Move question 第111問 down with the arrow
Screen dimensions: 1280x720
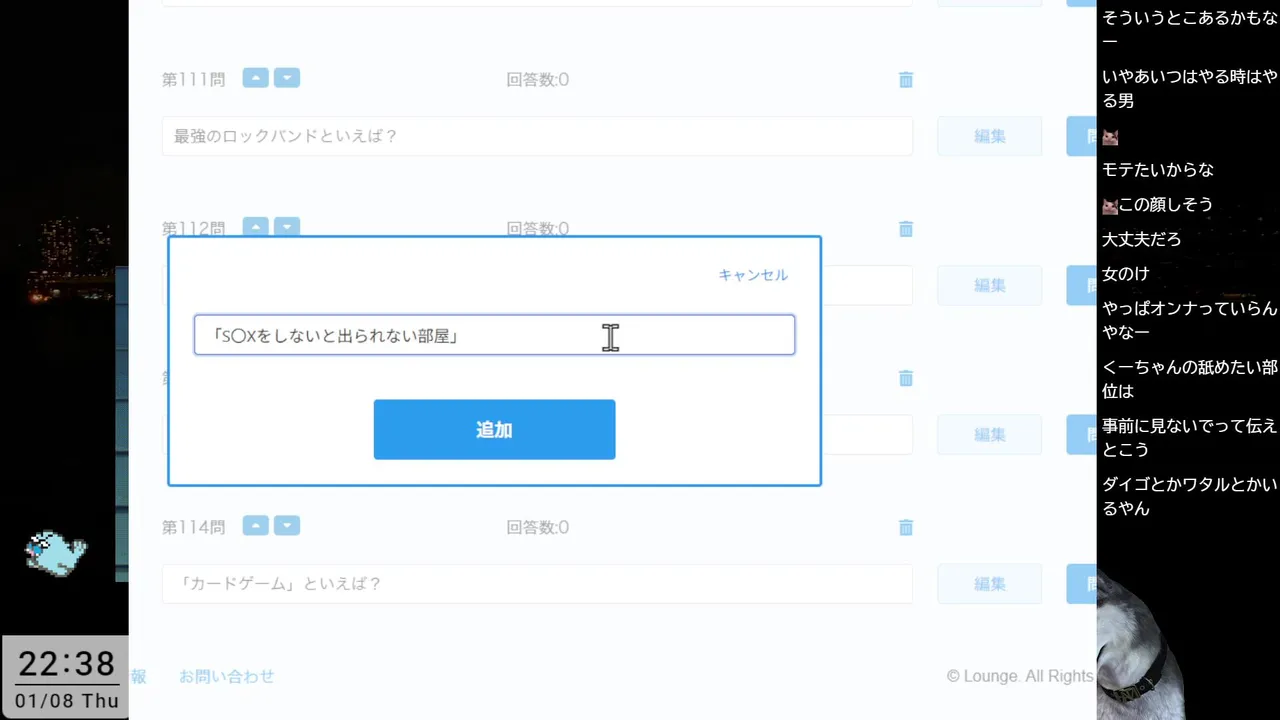(287, 78)
